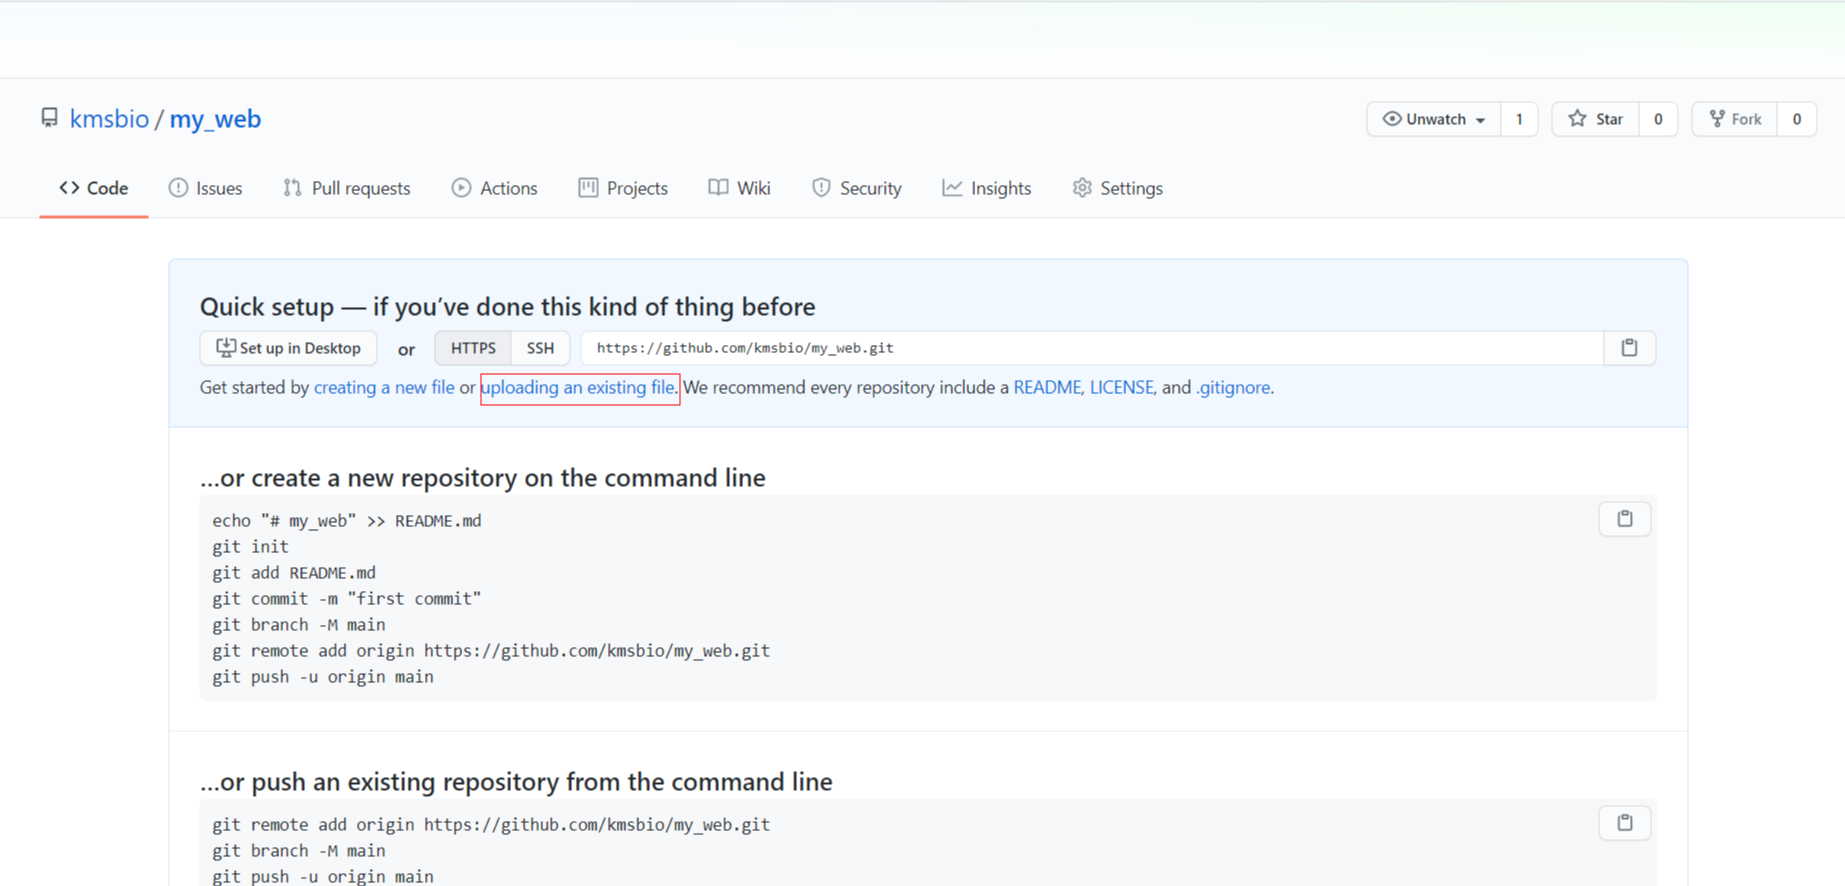
Task: Open the Projects tab
Action: tap(623, 188)
